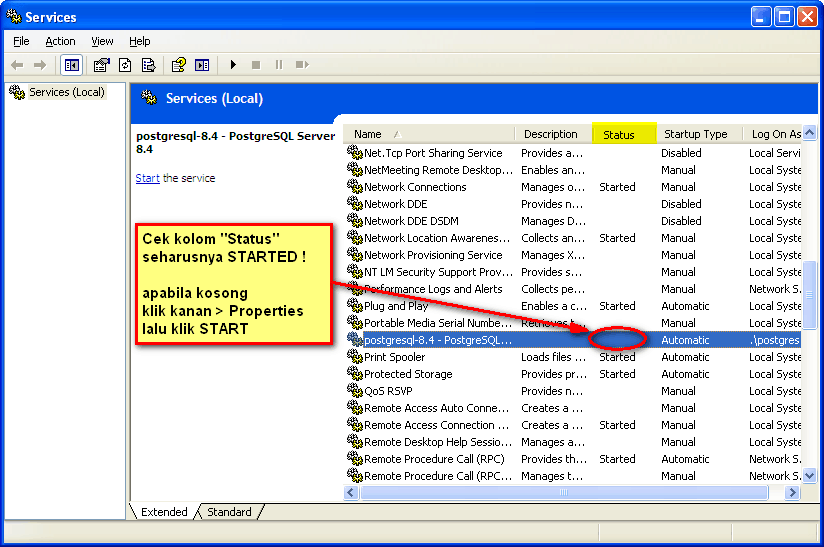The image size is (824, 547).
Task: Click the gear icon of Network DDE
Action: [355, 204]
